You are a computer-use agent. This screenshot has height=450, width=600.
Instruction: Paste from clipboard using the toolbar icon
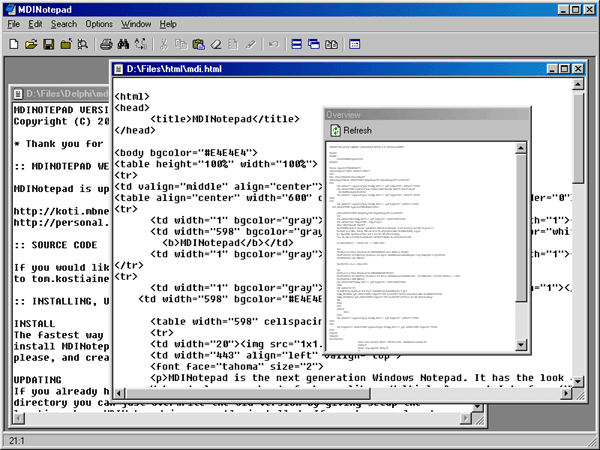click(198, 44)
